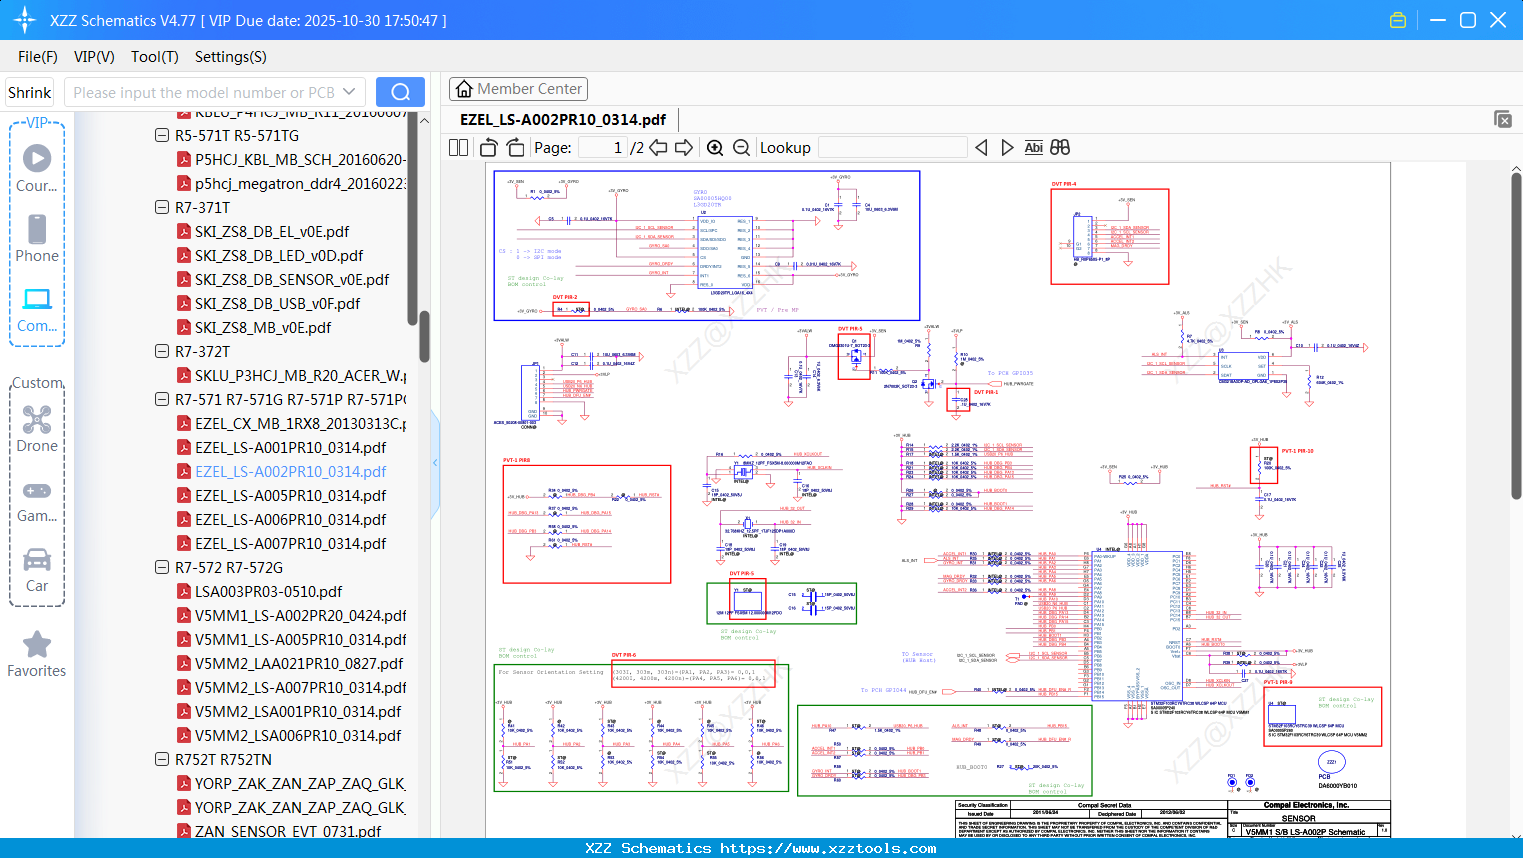
Task: Open the Tool(T) menu
Action: point(154,57)
